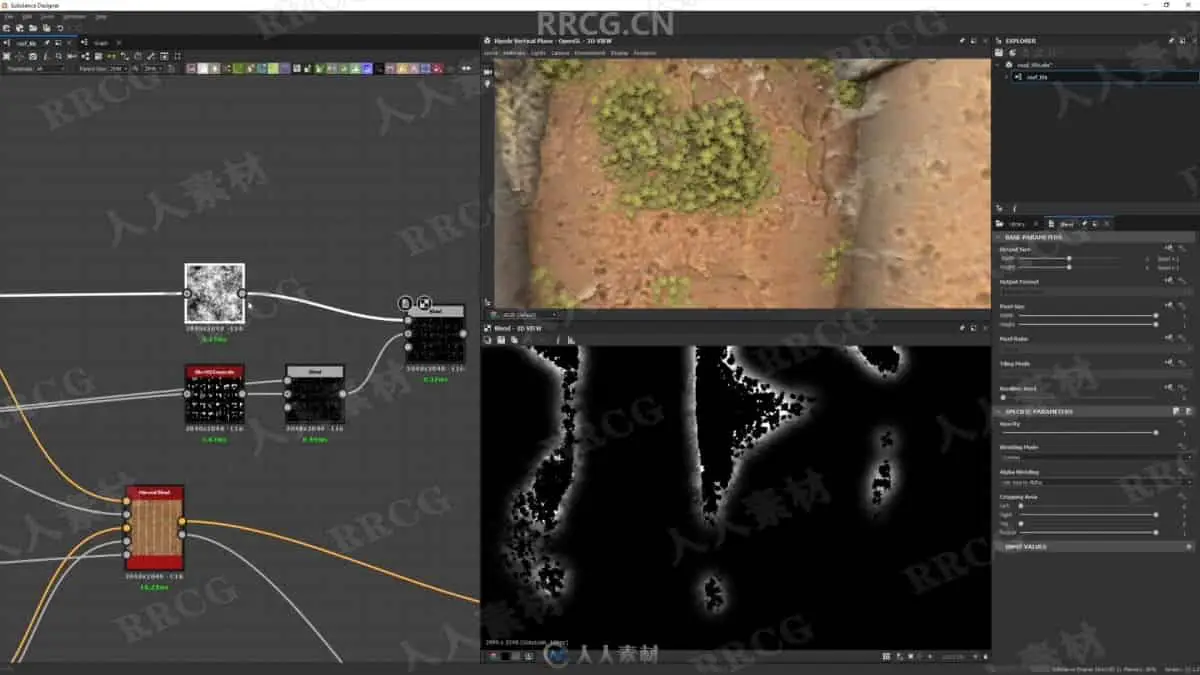Click the red node-palette icon at toolbar end
Image resolution: width=1200 pixels, height=675 pixels.
click(x=438, y=68)
